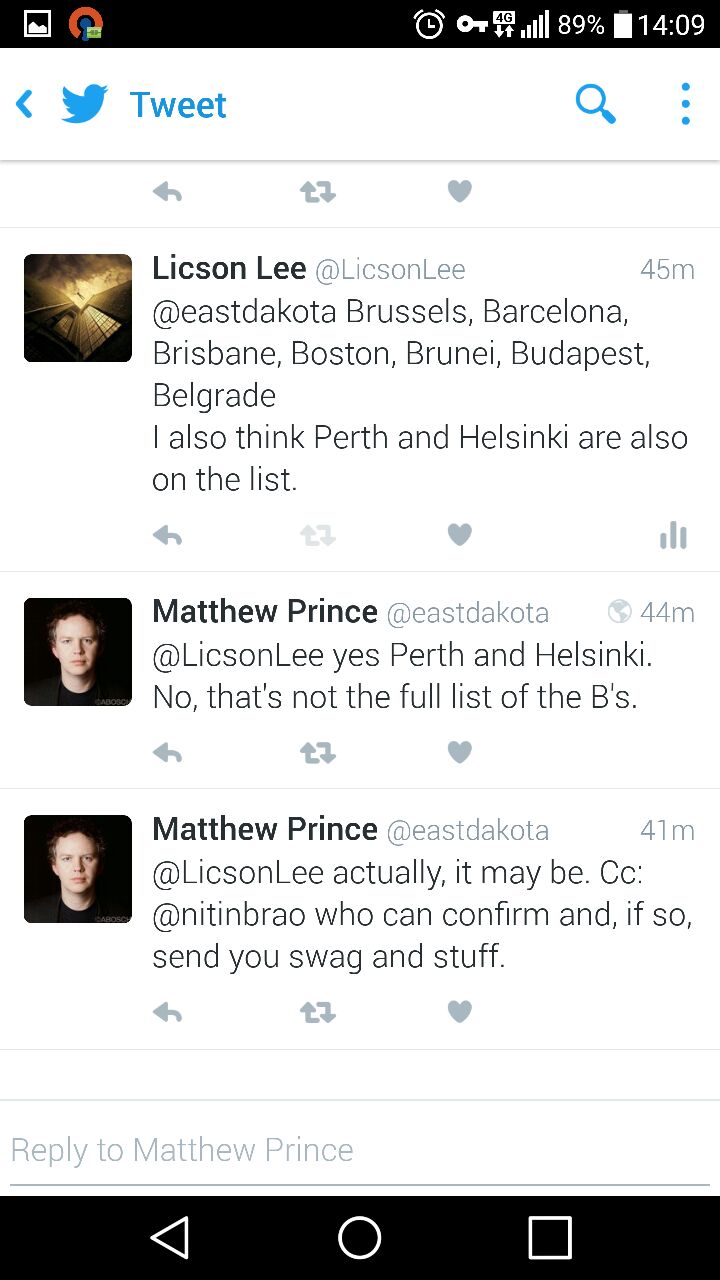Open recent apps with square button

[550, 1238]
